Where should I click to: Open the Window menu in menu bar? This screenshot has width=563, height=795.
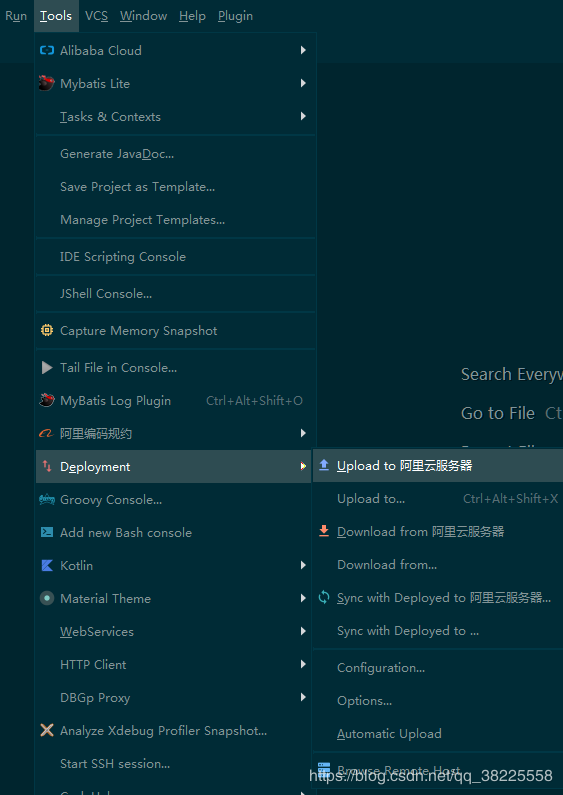pyautogui.click(x=144, y=16)
